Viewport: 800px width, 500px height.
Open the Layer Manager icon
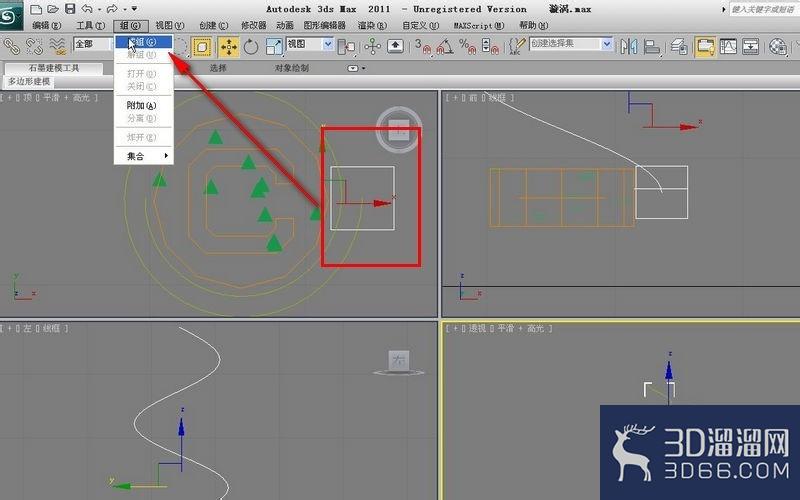[x=679, y=47]
